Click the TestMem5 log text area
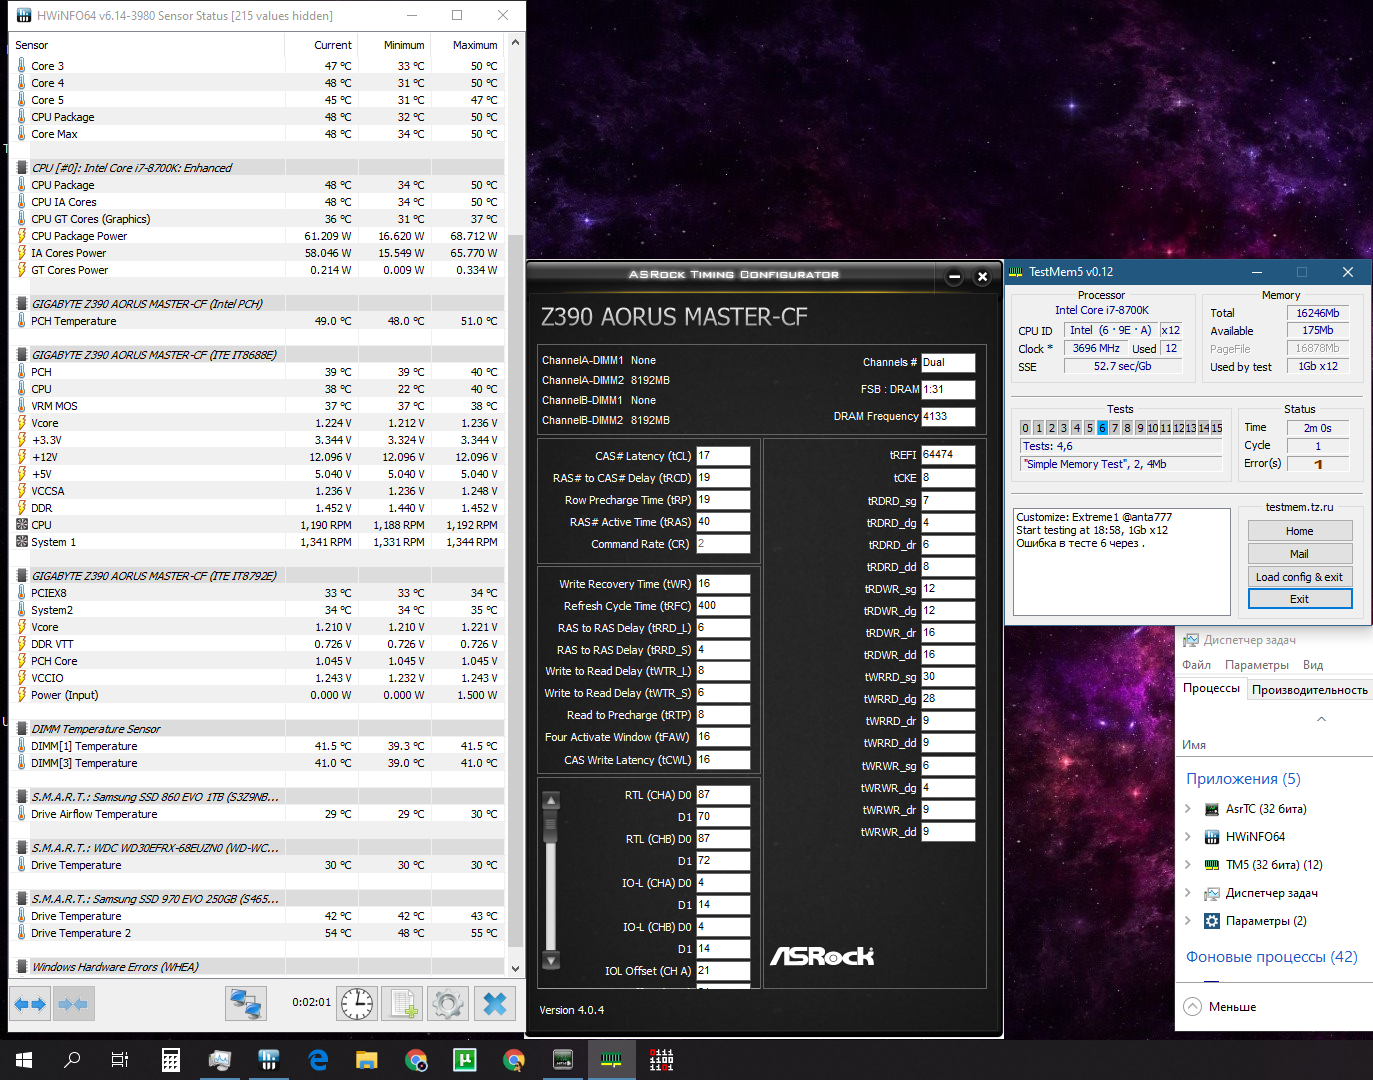This screenshot has width=1373, height=1080. click(1122, 562)
